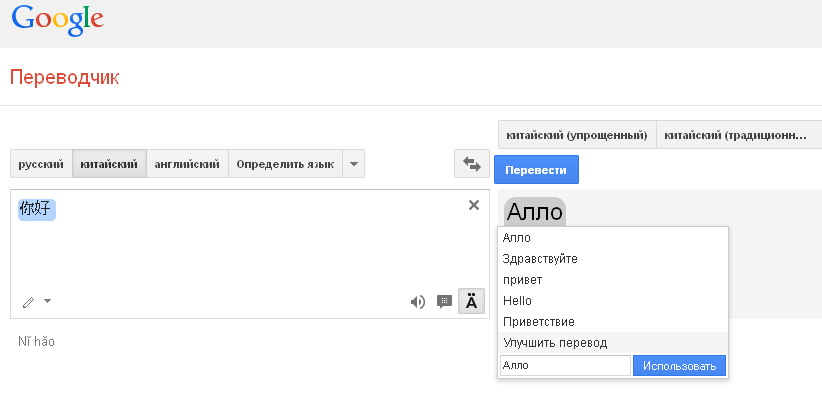The image size is (822, 404).
Task: Select китайский (традиционный) target language
Action: [x=735, y=135]
